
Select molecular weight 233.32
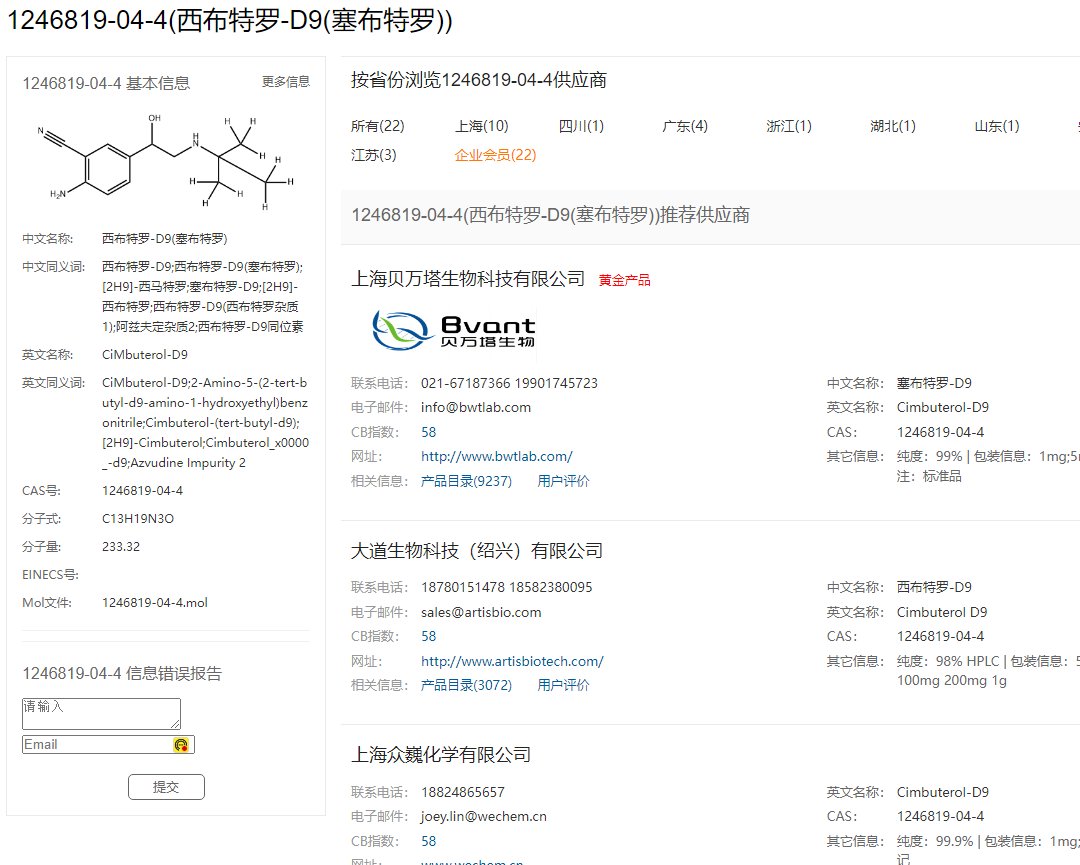pos(121,547)
